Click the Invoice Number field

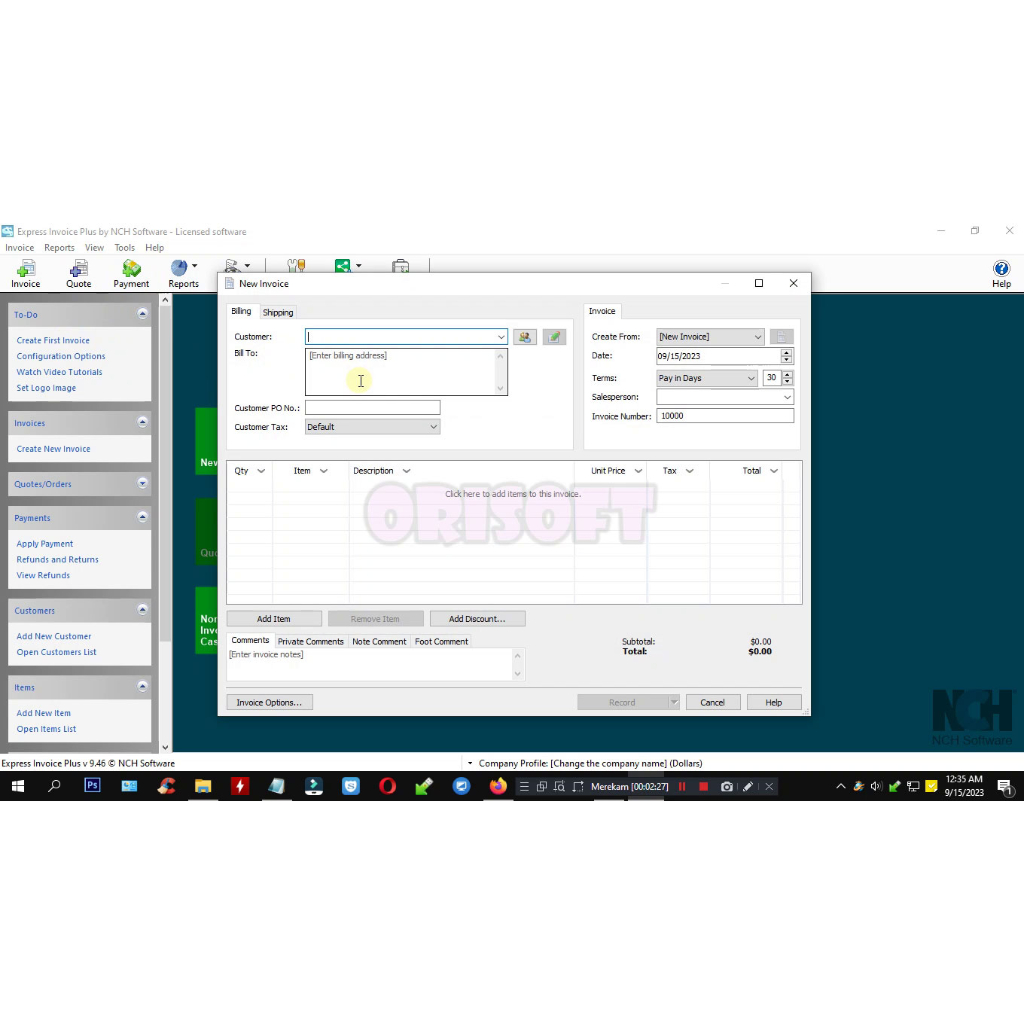725,416
